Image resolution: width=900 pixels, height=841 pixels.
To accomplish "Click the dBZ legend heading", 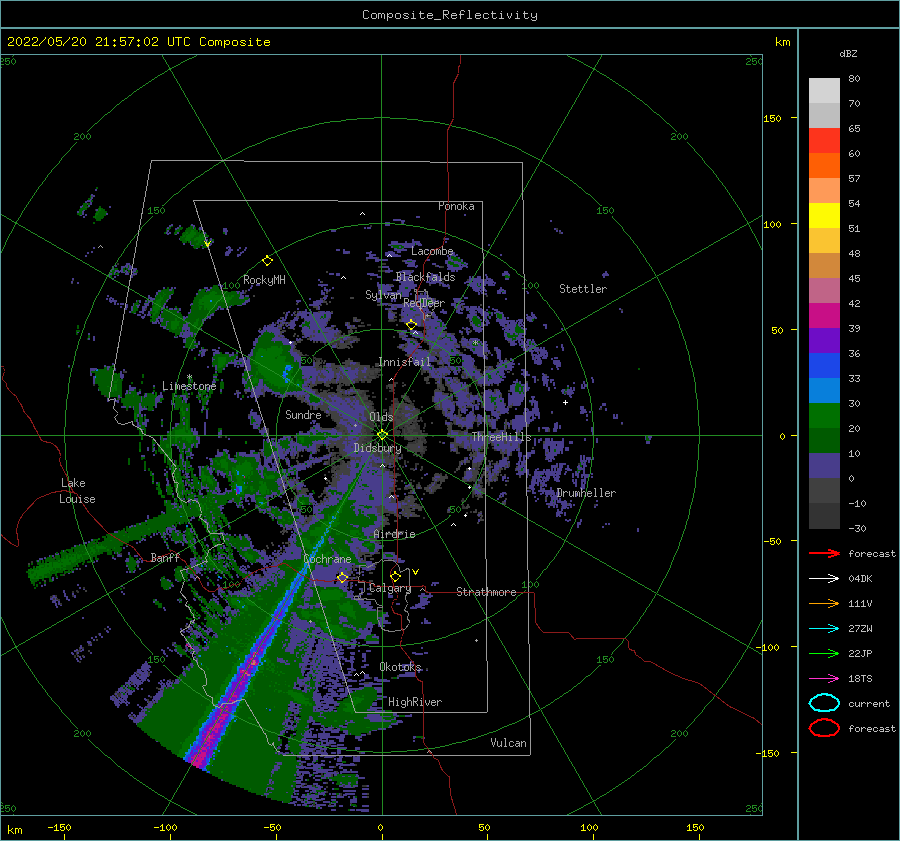I will pyautogui.click(x=848, y=54).
